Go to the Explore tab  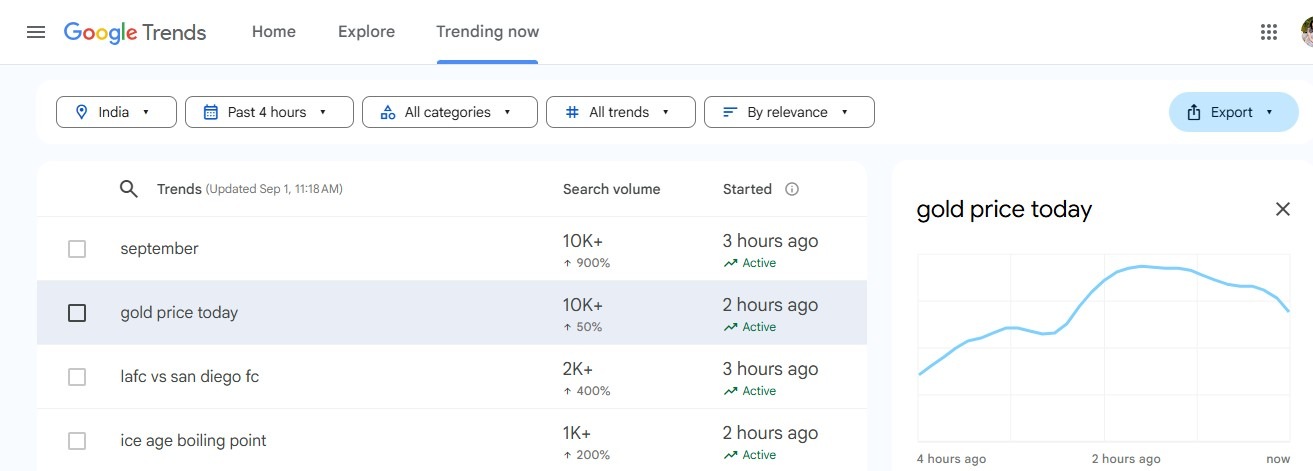click(366, 32)
